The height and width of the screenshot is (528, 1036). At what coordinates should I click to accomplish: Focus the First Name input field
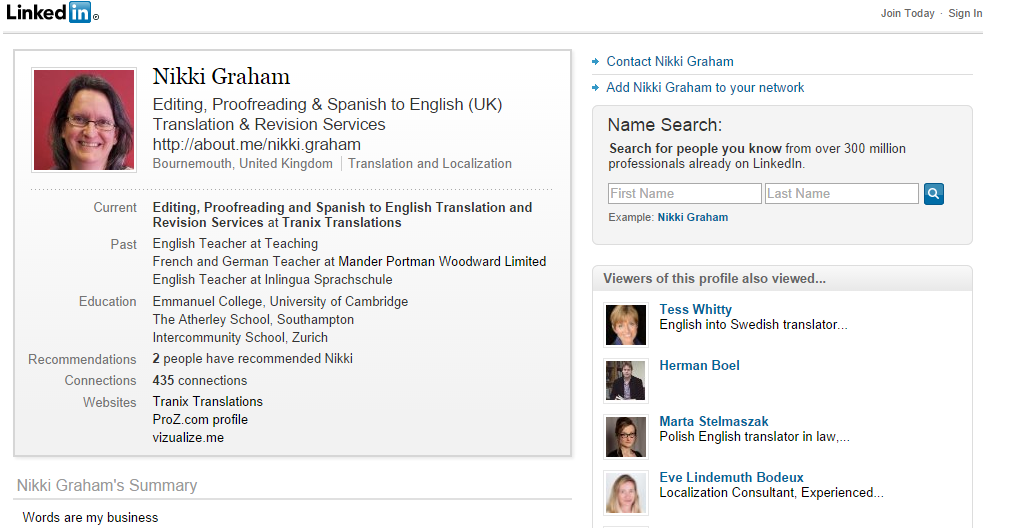[x=684, y=194]
